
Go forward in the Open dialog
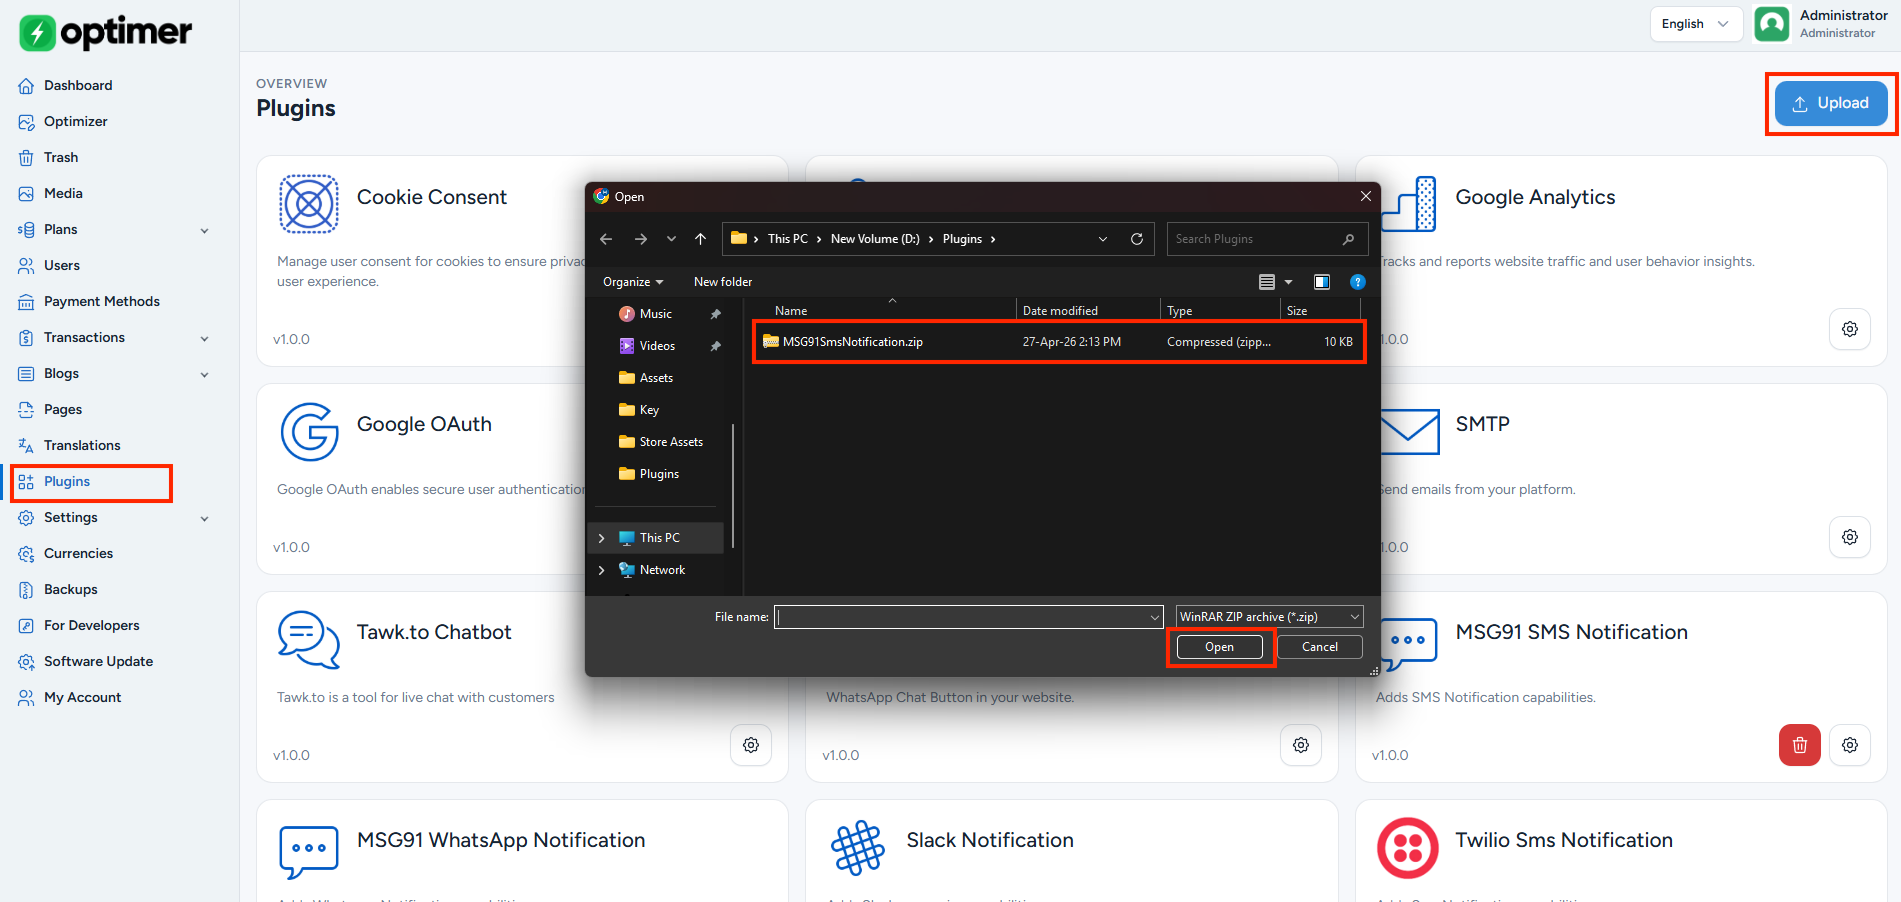(x=640, y=239)
